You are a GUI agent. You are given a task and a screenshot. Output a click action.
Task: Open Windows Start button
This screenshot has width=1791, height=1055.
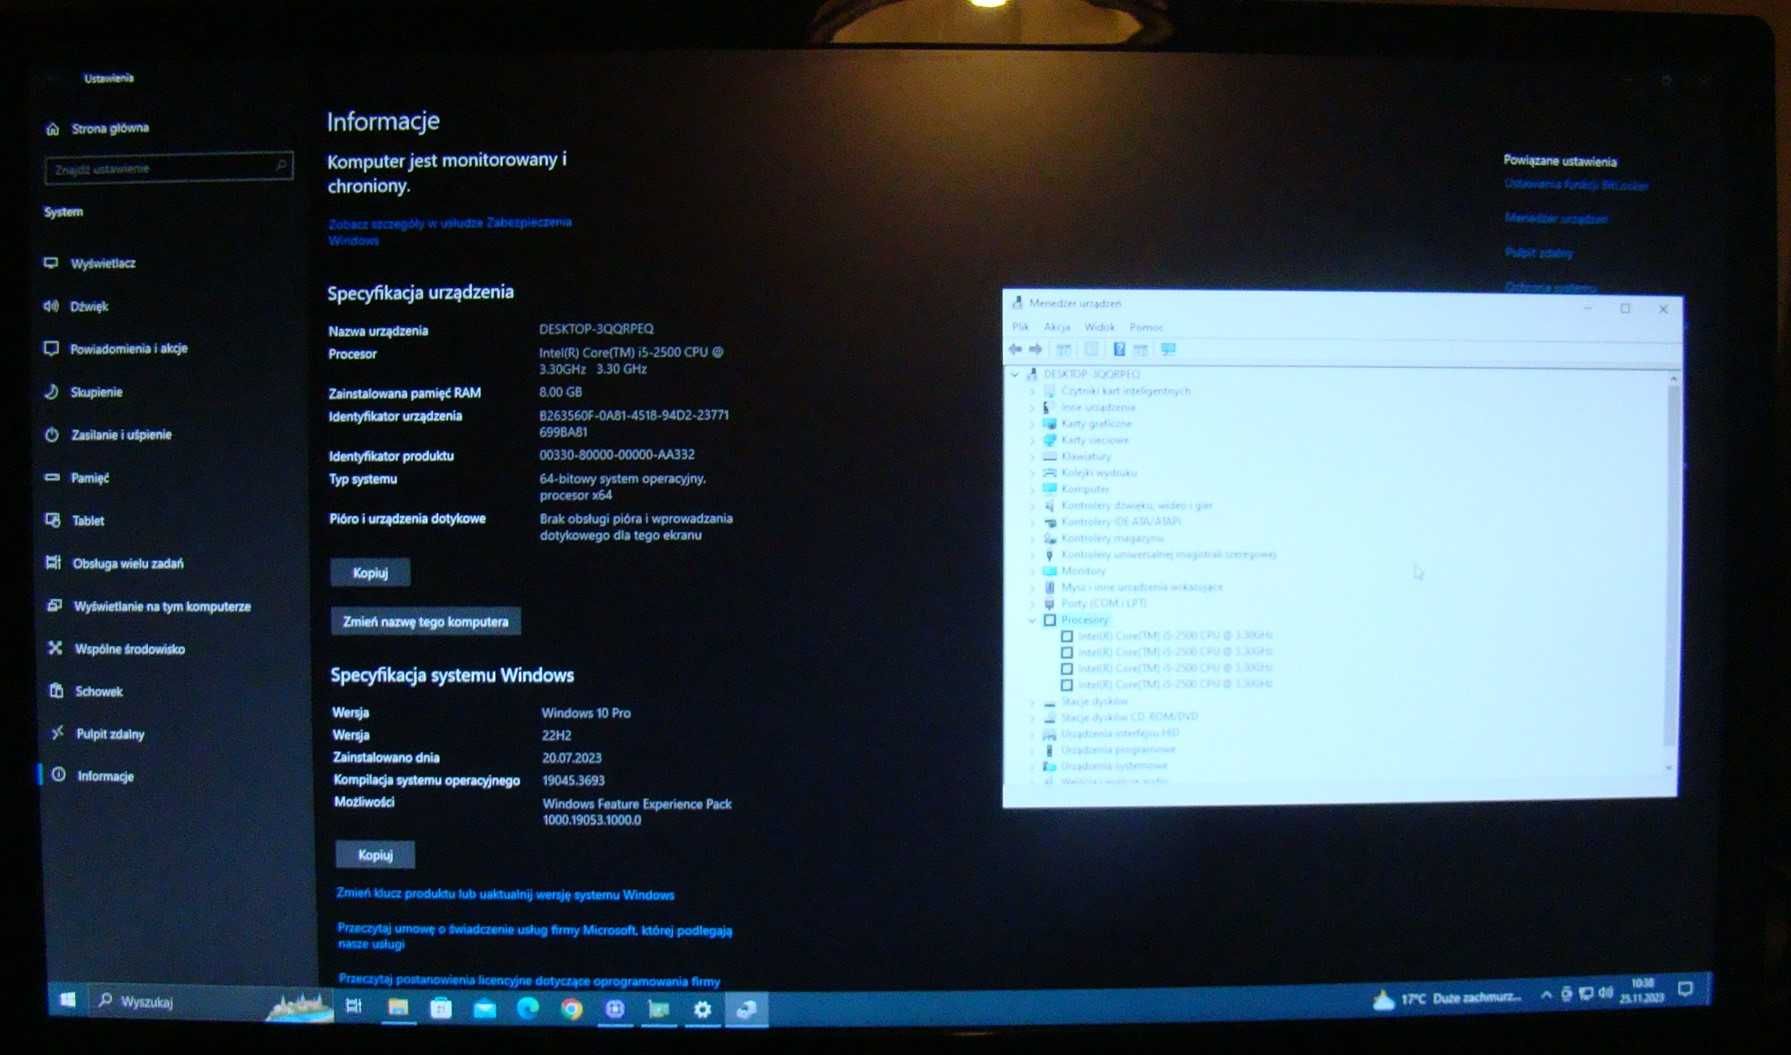68,1000
